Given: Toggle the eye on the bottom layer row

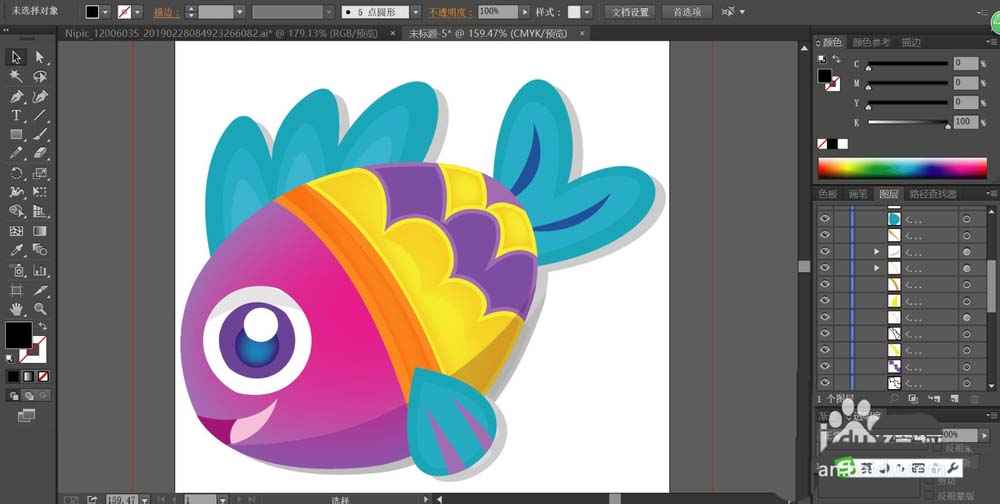Looking at the screenshot, I should (825, 382).
